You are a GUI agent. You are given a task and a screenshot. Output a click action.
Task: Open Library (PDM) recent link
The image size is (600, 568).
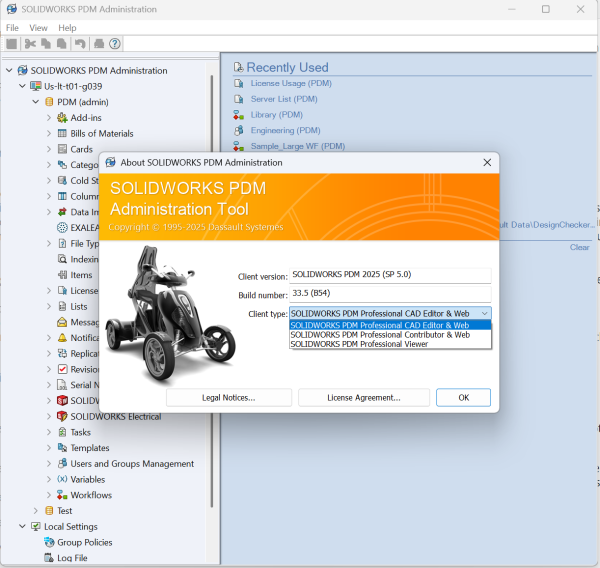click(x=277, y=115)
